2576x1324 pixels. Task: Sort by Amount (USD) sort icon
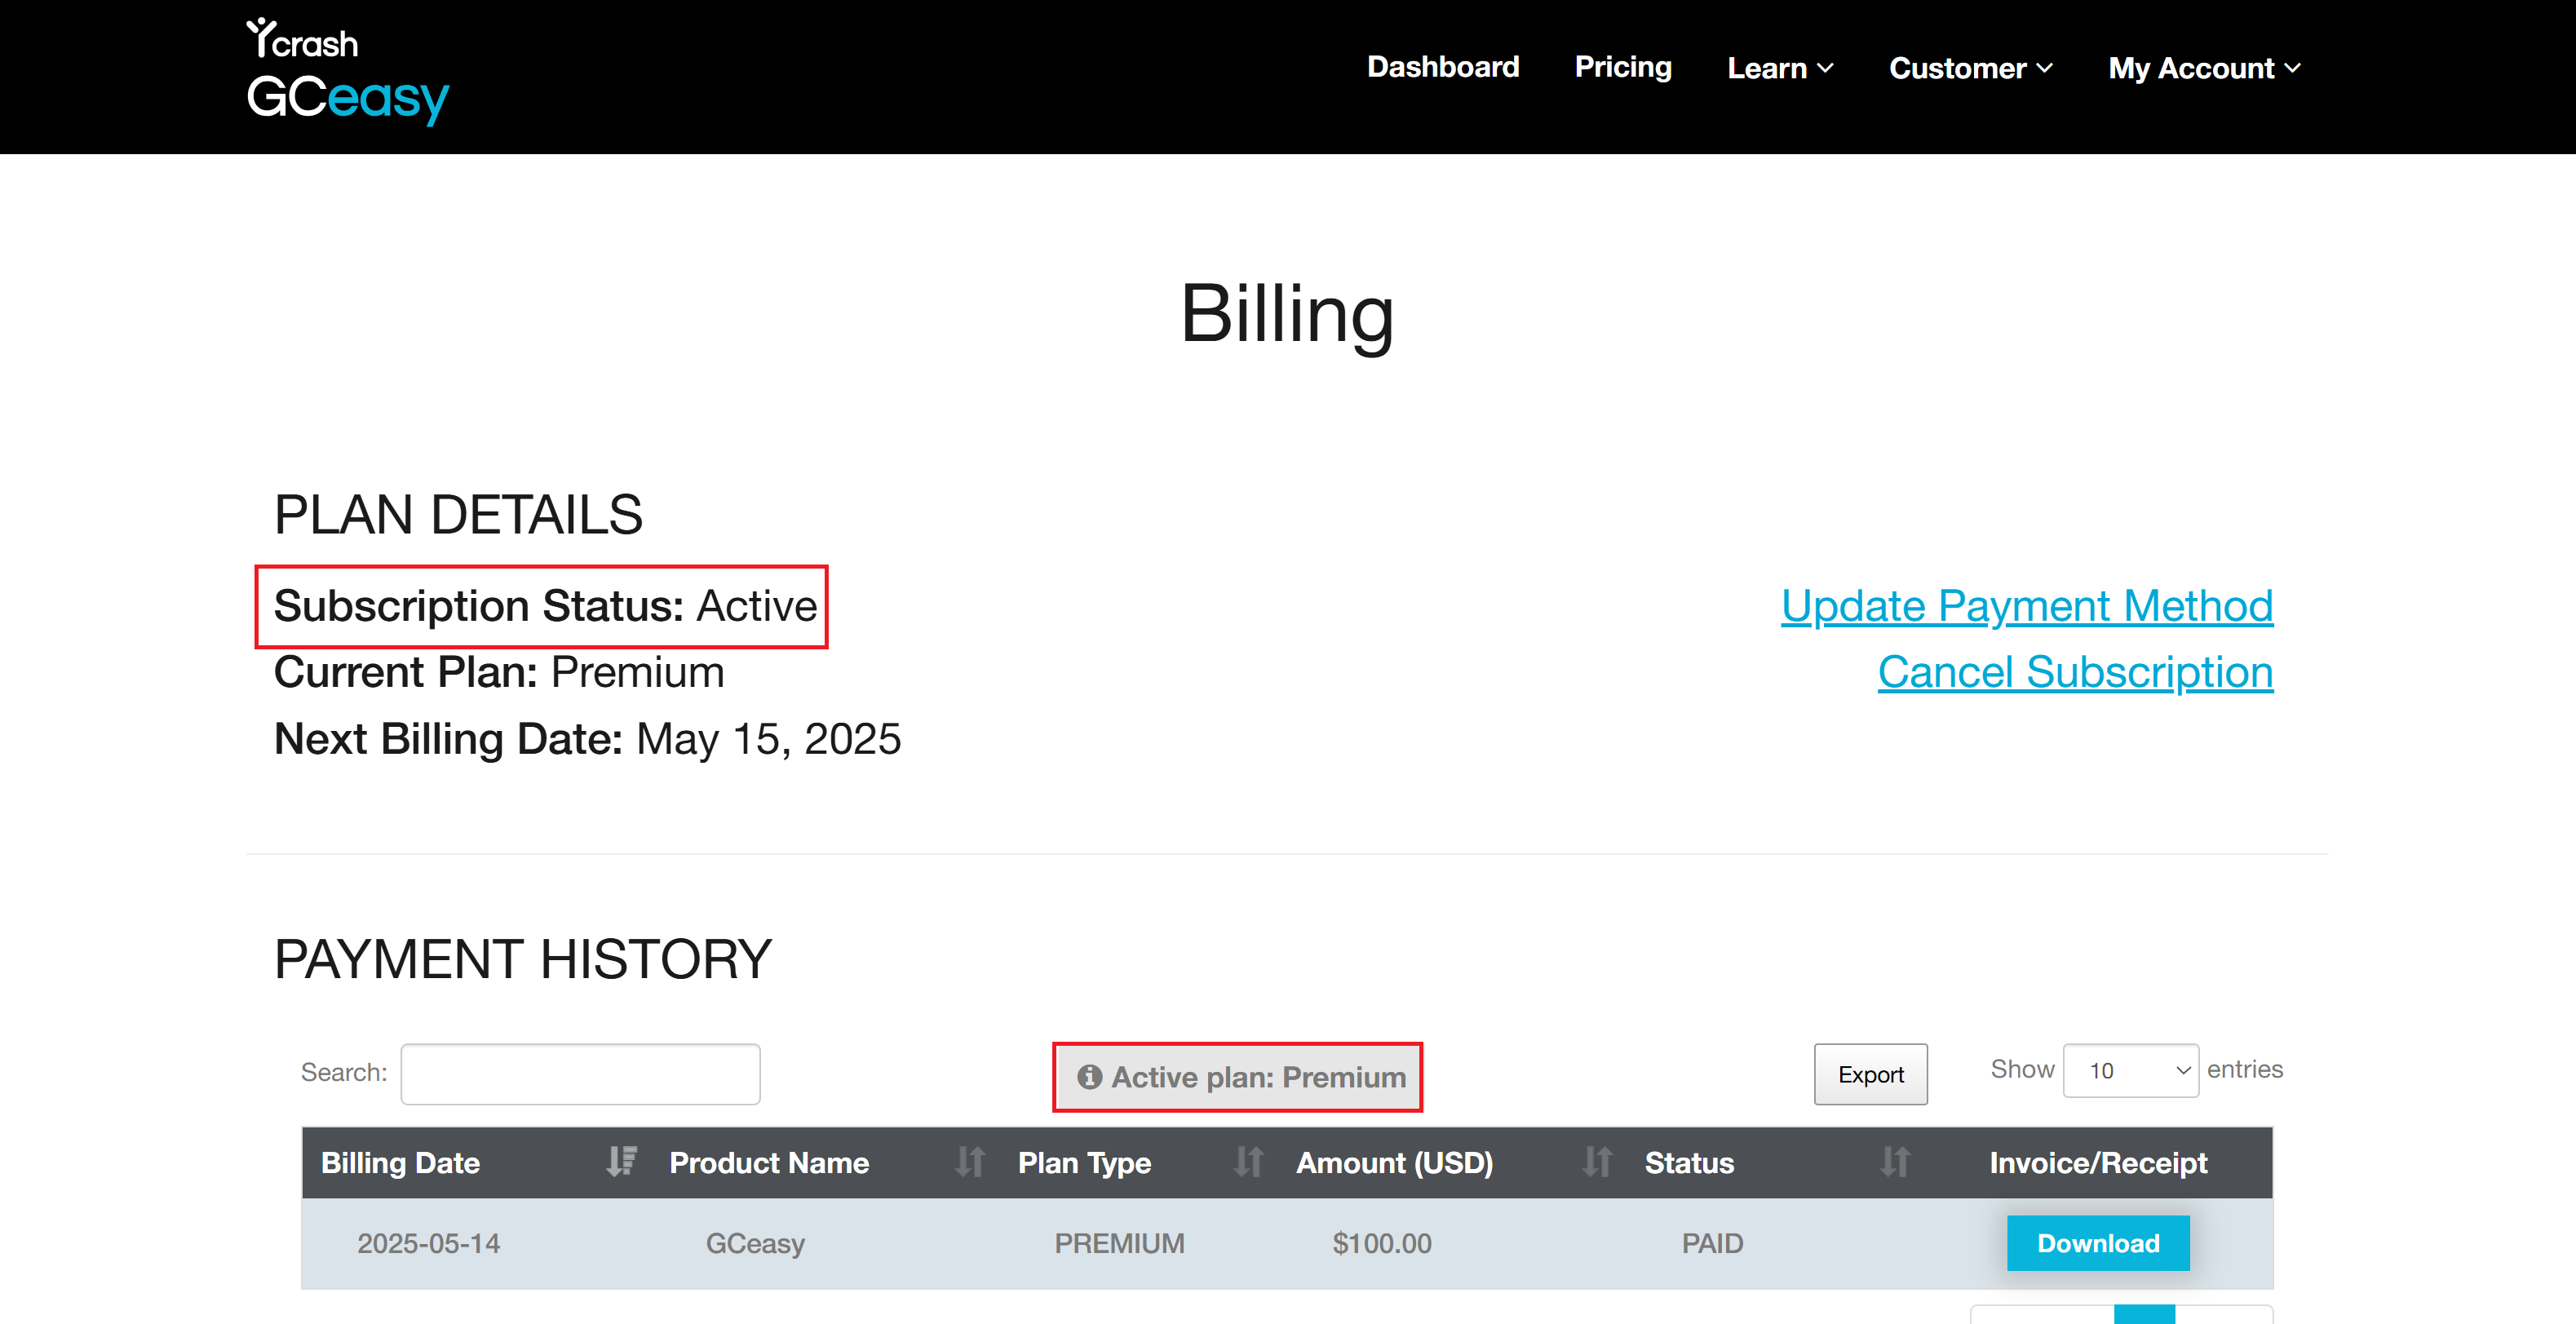[x=1596, y=1162]
